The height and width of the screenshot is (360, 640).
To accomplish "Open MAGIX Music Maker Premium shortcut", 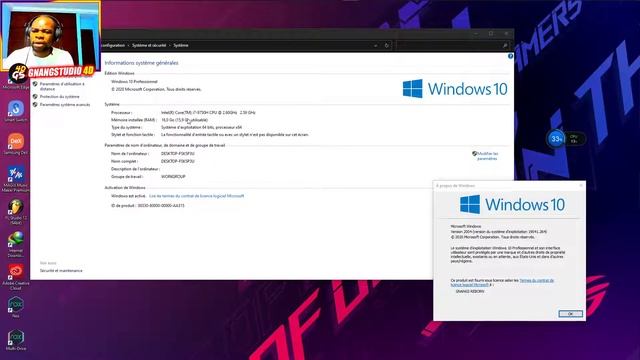I will tap(16, 178).
